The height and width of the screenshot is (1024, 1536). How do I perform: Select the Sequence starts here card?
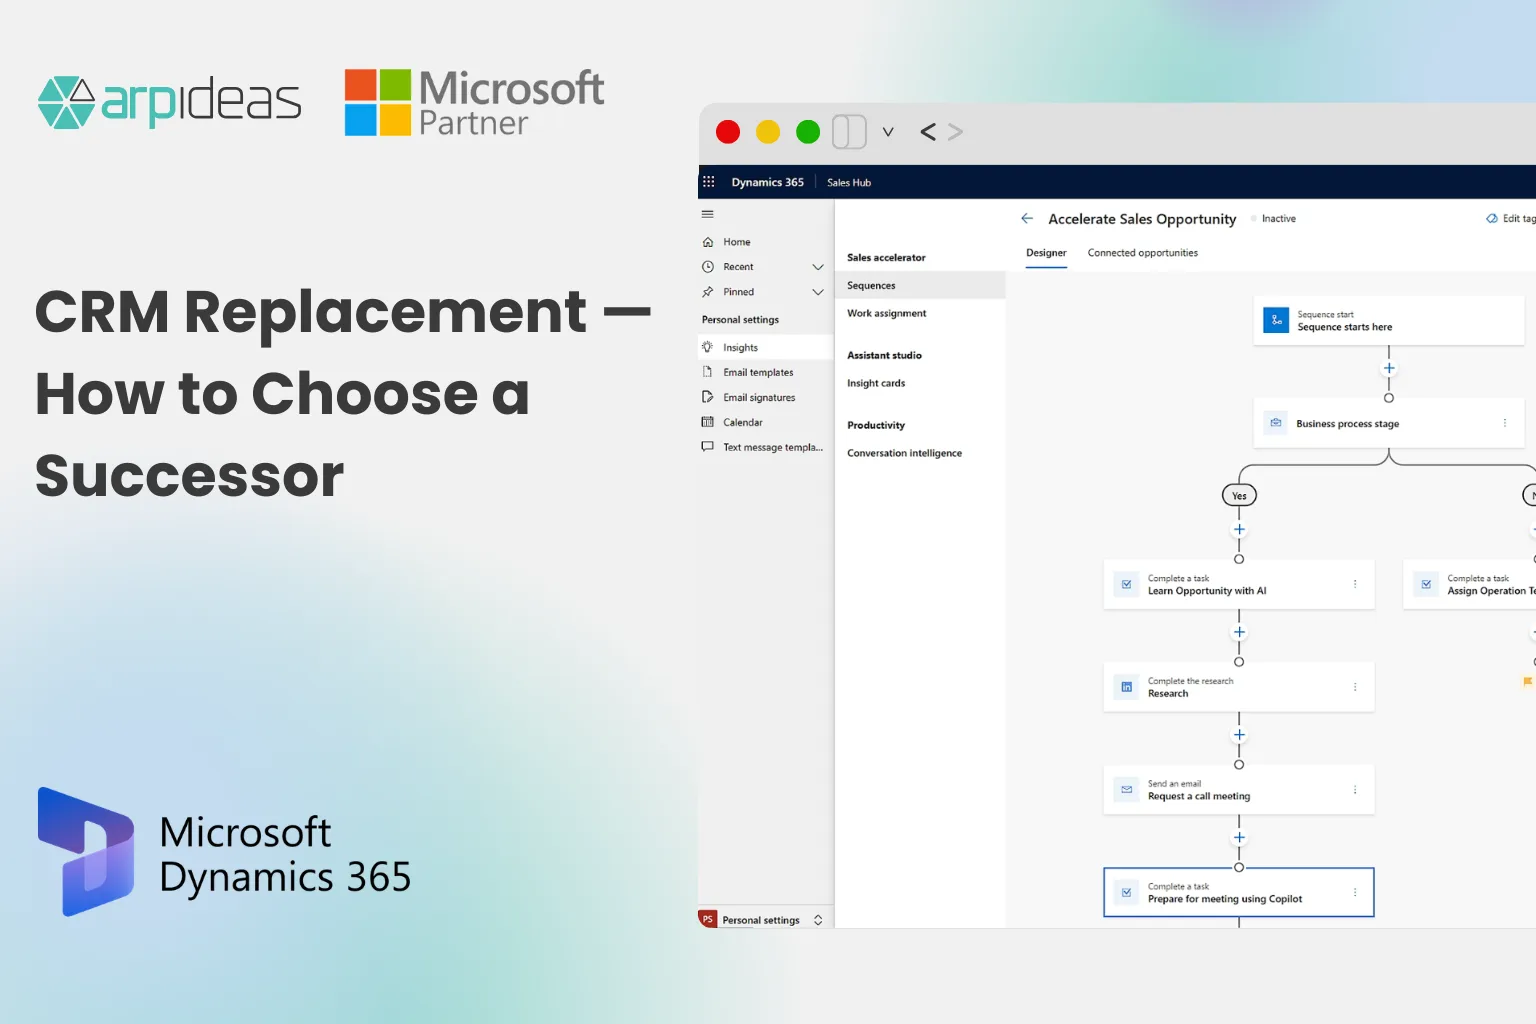[x=1389, y=321]
